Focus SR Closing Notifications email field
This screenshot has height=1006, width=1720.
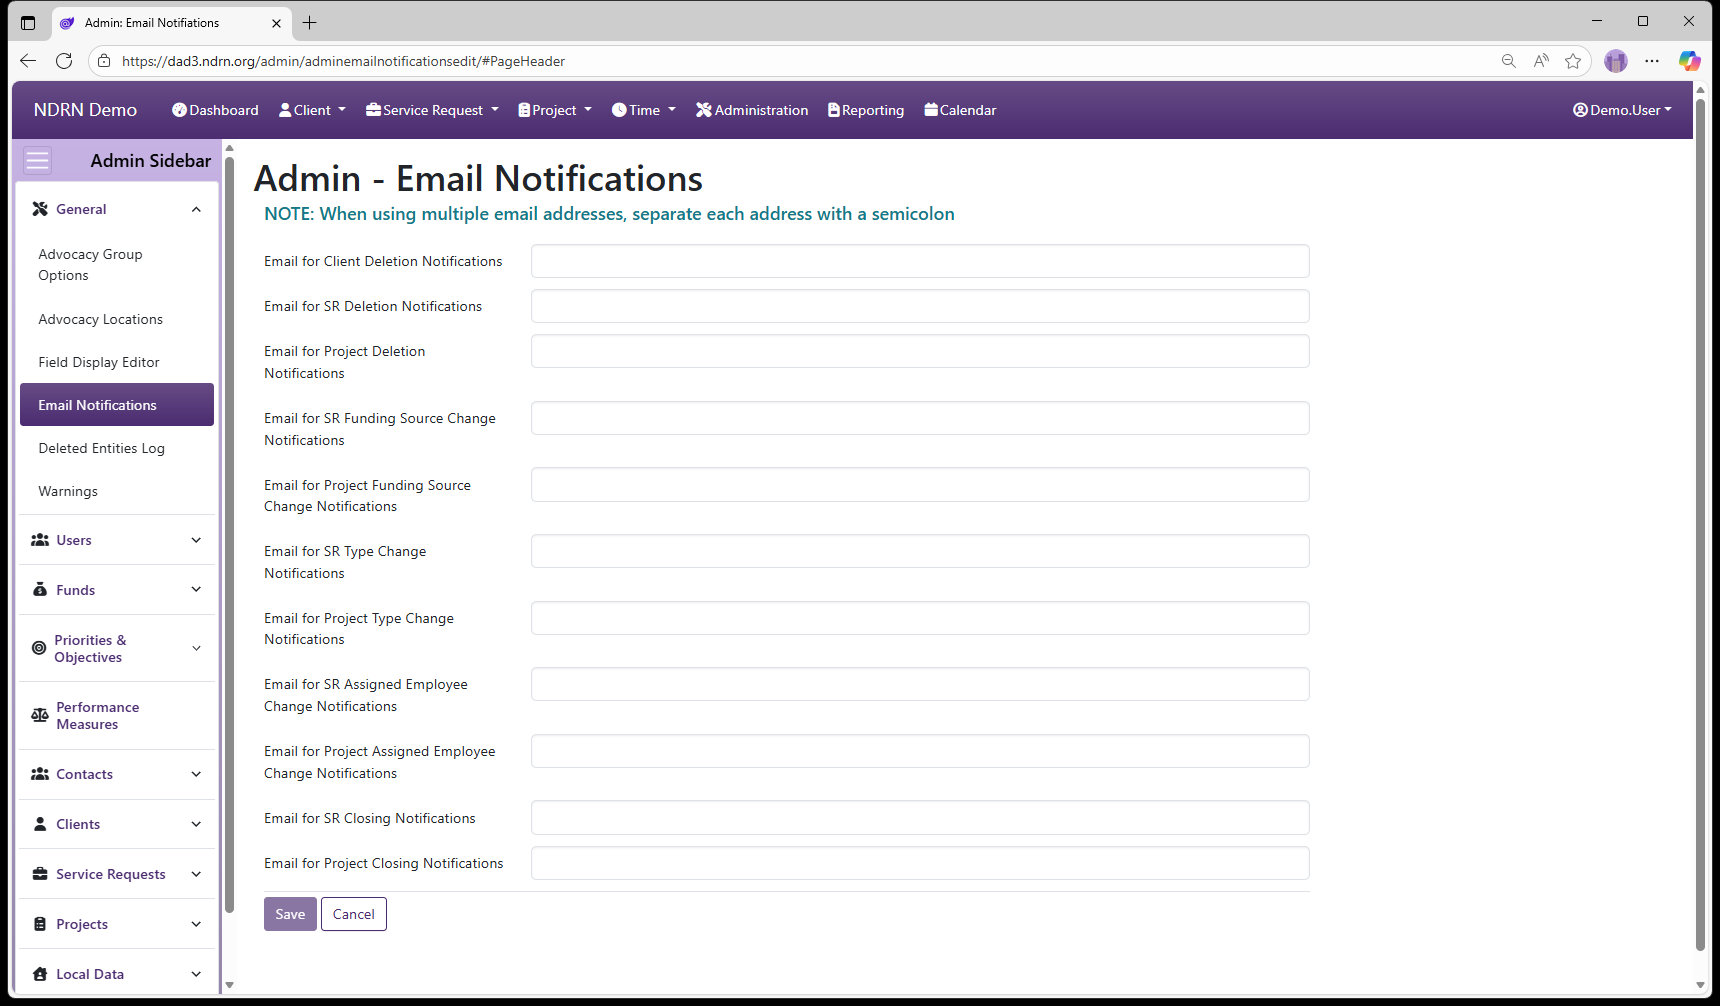coord(920,818)
